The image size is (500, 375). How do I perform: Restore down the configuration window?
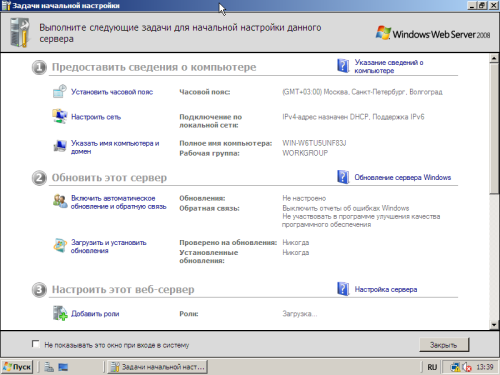482,5
